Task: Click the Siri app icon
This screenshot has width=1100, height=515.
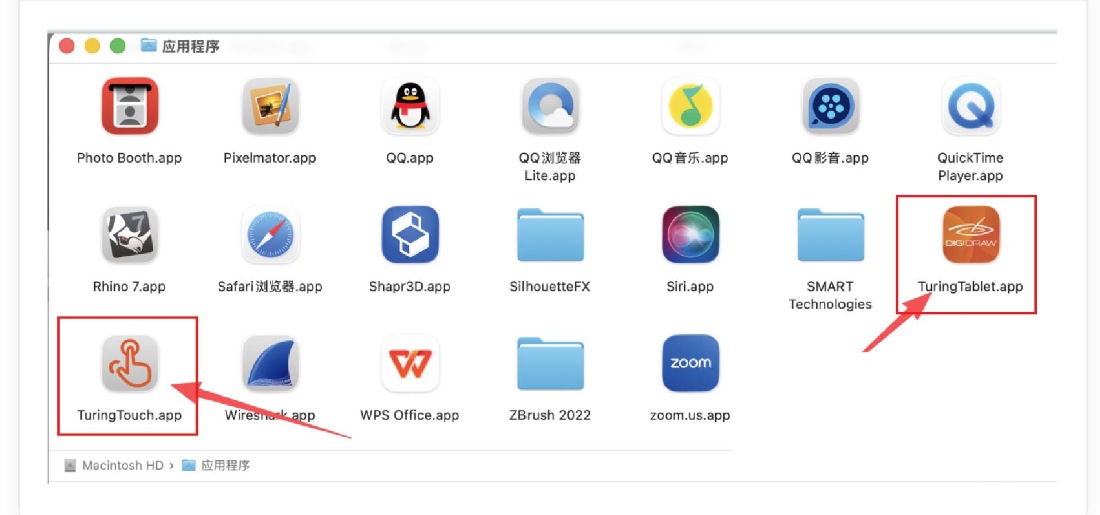Action: point(691,235)
